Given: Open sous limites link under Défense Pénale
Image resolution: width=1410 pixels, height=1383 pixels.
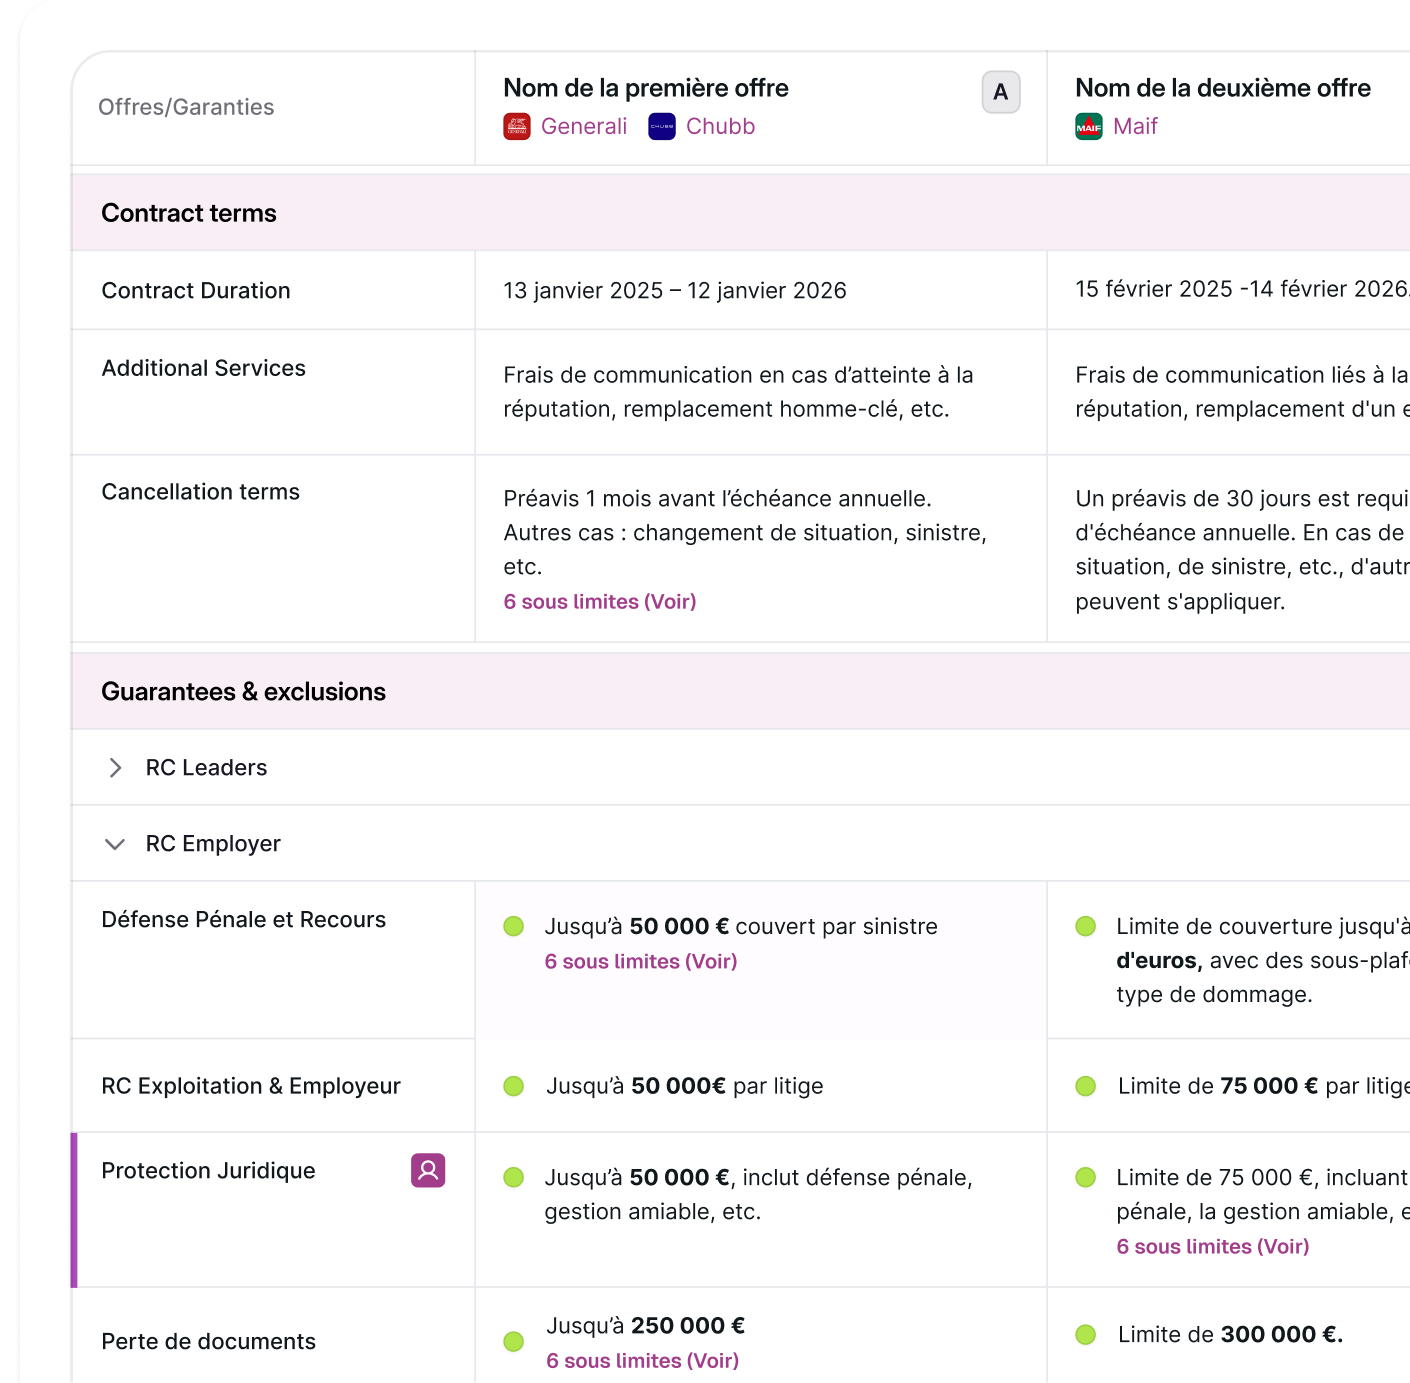Looking at the screenshot, I should point(641,961).
